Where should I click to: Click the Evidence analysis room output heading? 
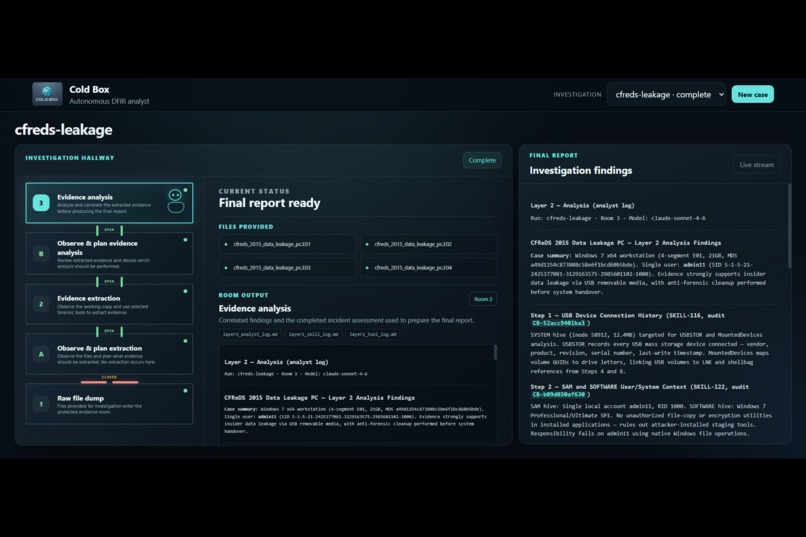pyautogui.click(x=254, y=308)
